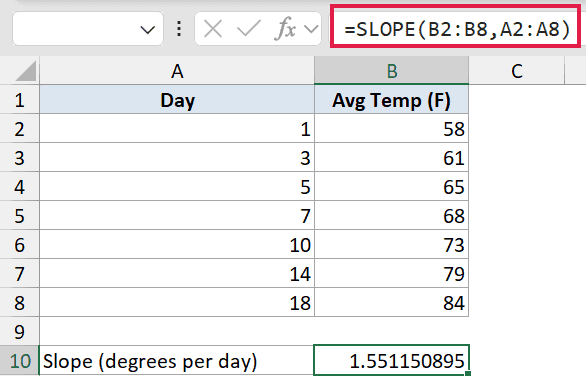The width and height of the screenshot is (586, 376).
Task: Select row 4 header
Action: [19, 187]
